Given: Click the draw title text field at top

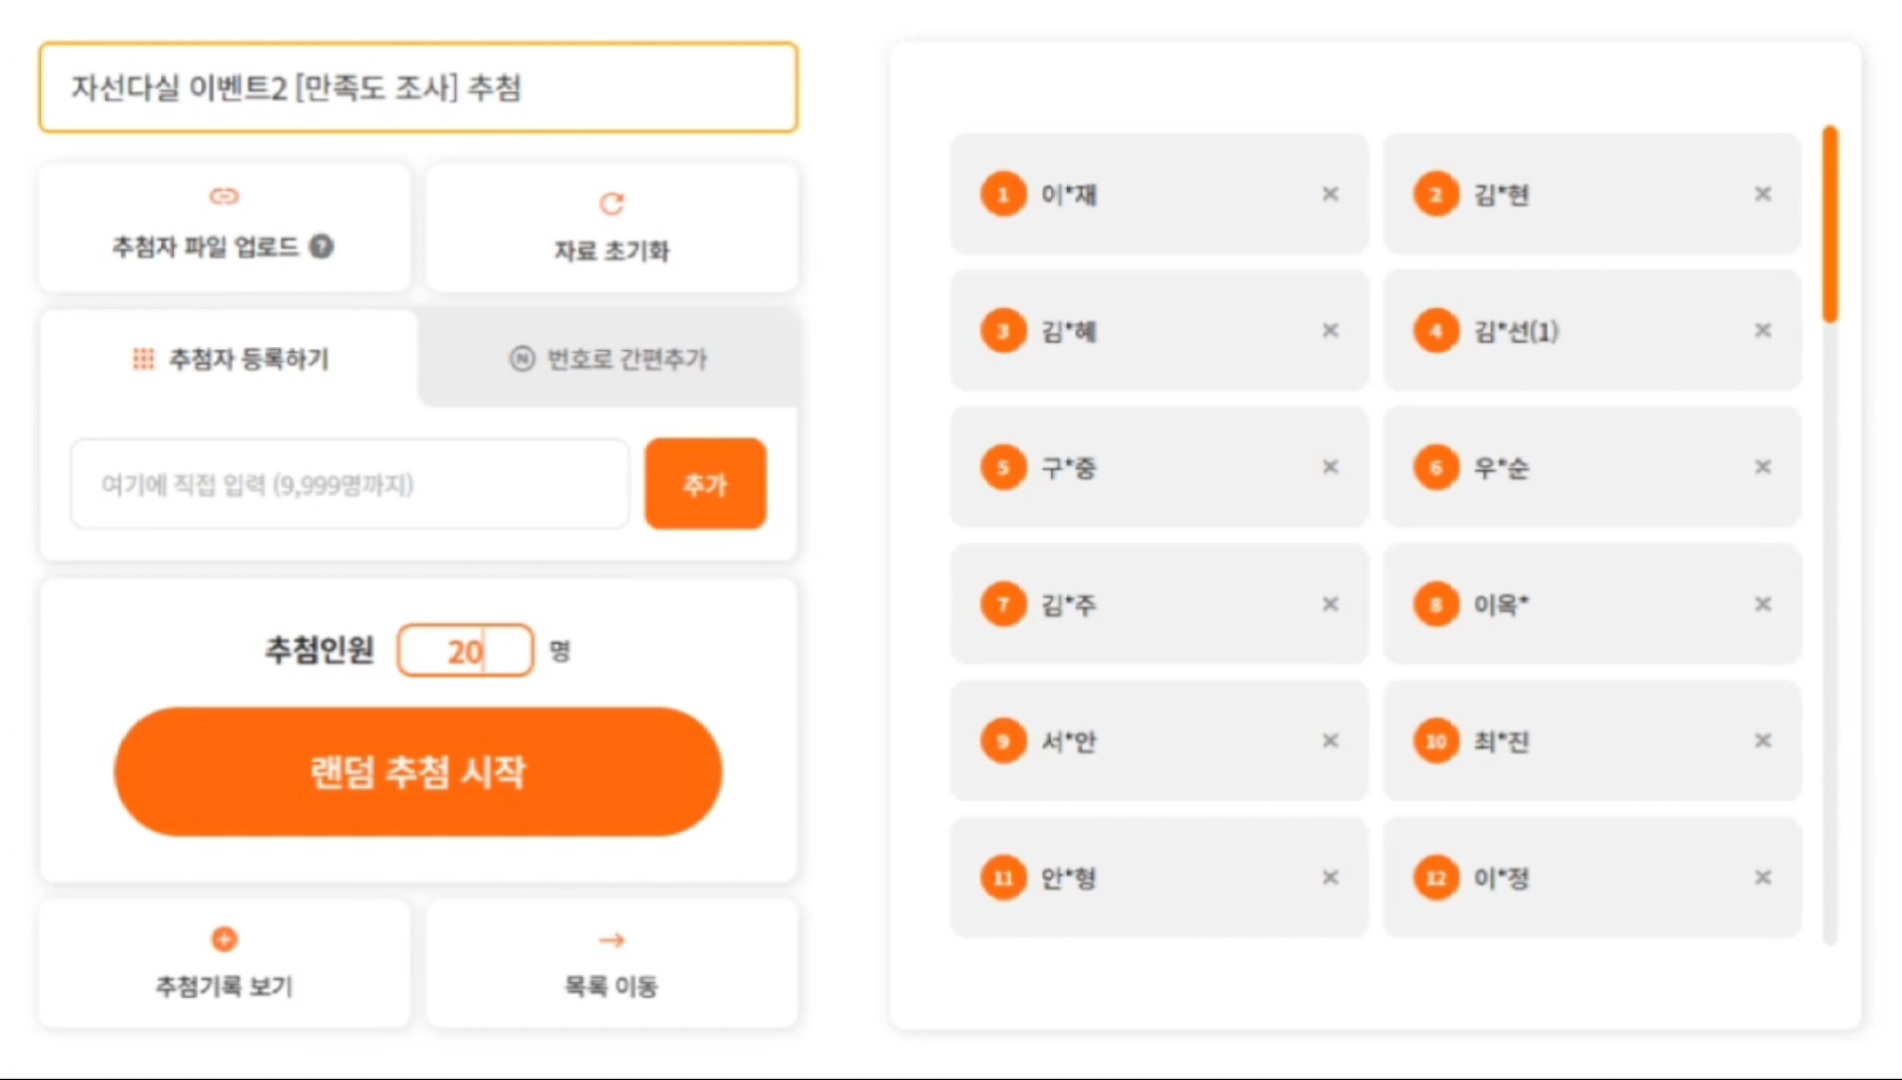Looking at the screenshot, I should pos(418,88).
